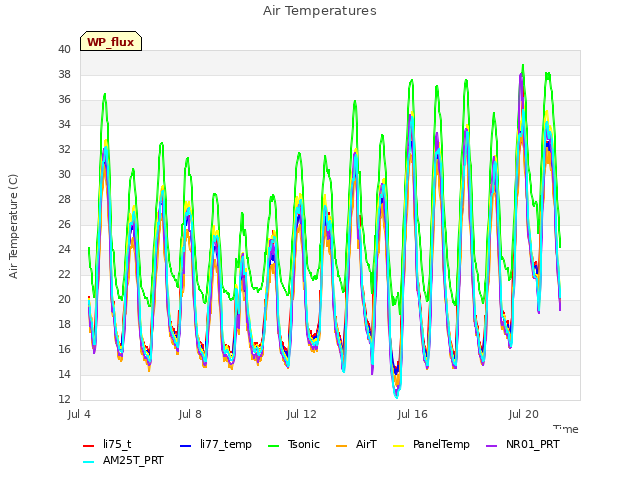This screenshot has width=640, height=480.
Task: Click the 30 y-axis tick label
Action: pyautogui.click(x=64, y=174)
